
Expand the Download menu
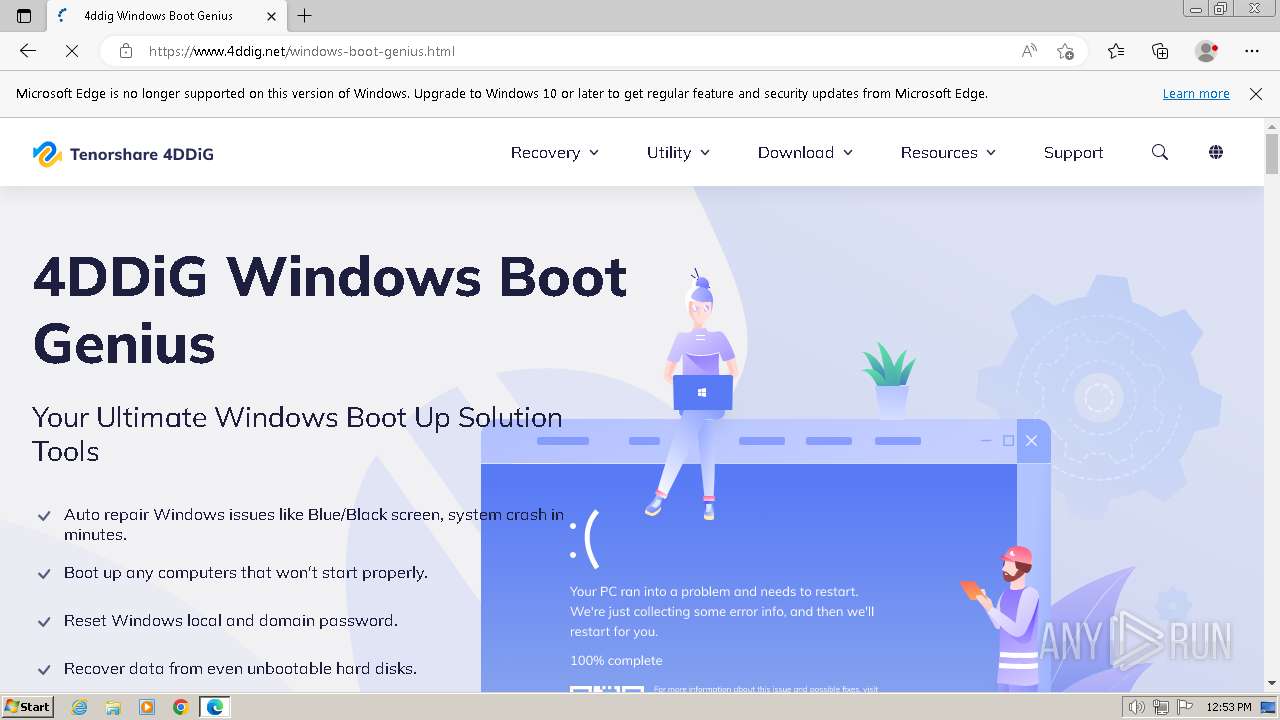point(805,152)
